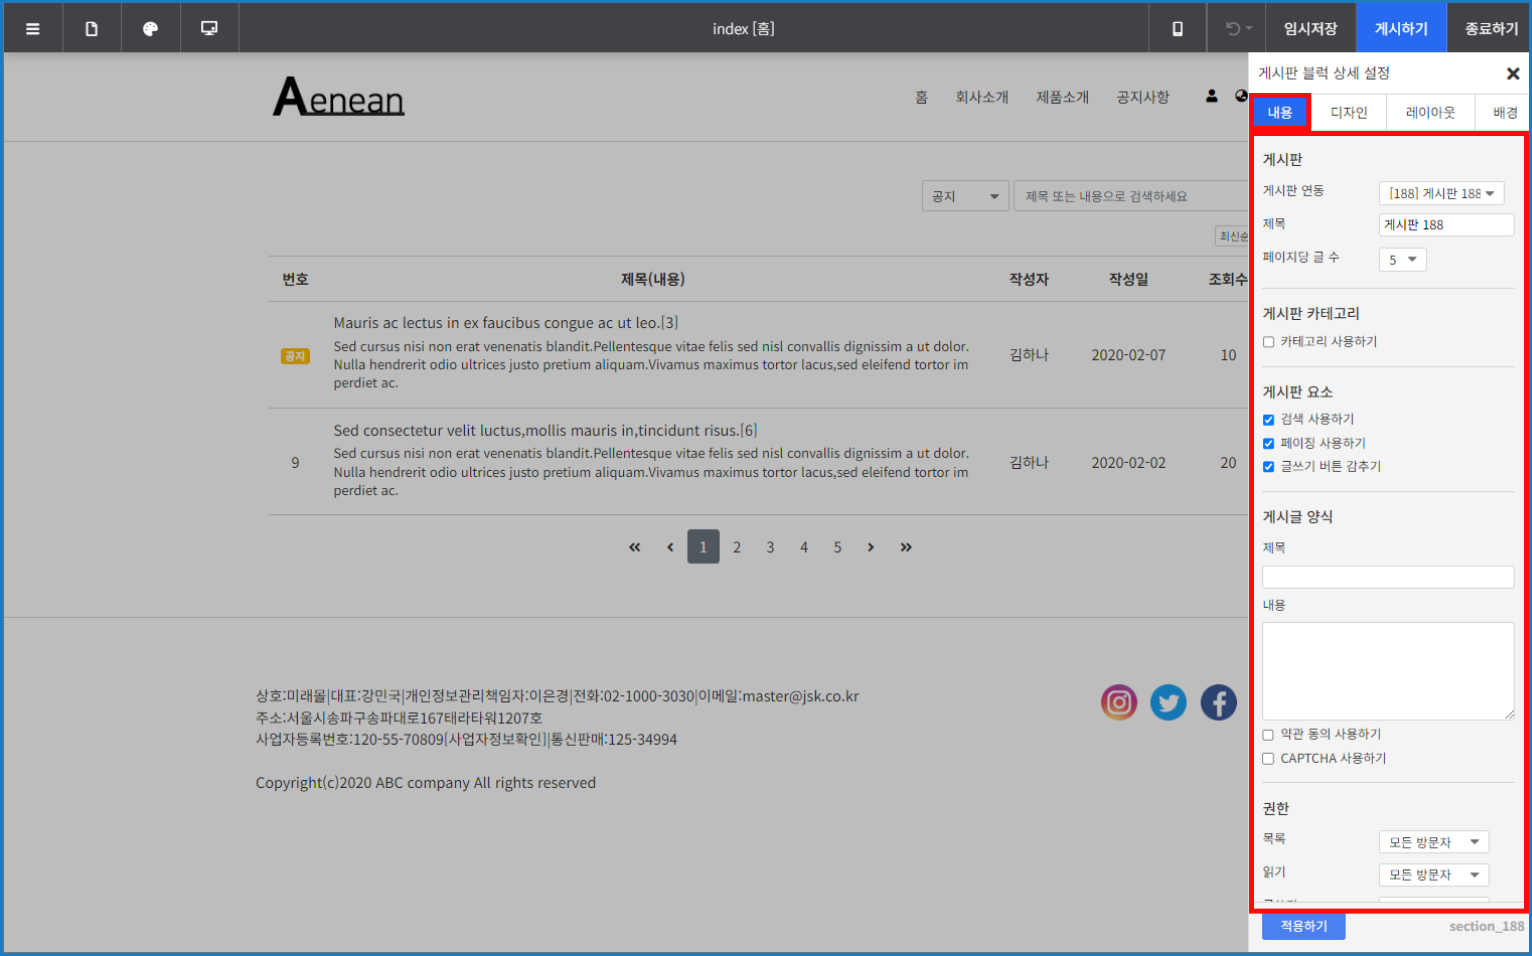Click the Facebook icon in footer
The image size is (1532, 956).
(1218, 703)
